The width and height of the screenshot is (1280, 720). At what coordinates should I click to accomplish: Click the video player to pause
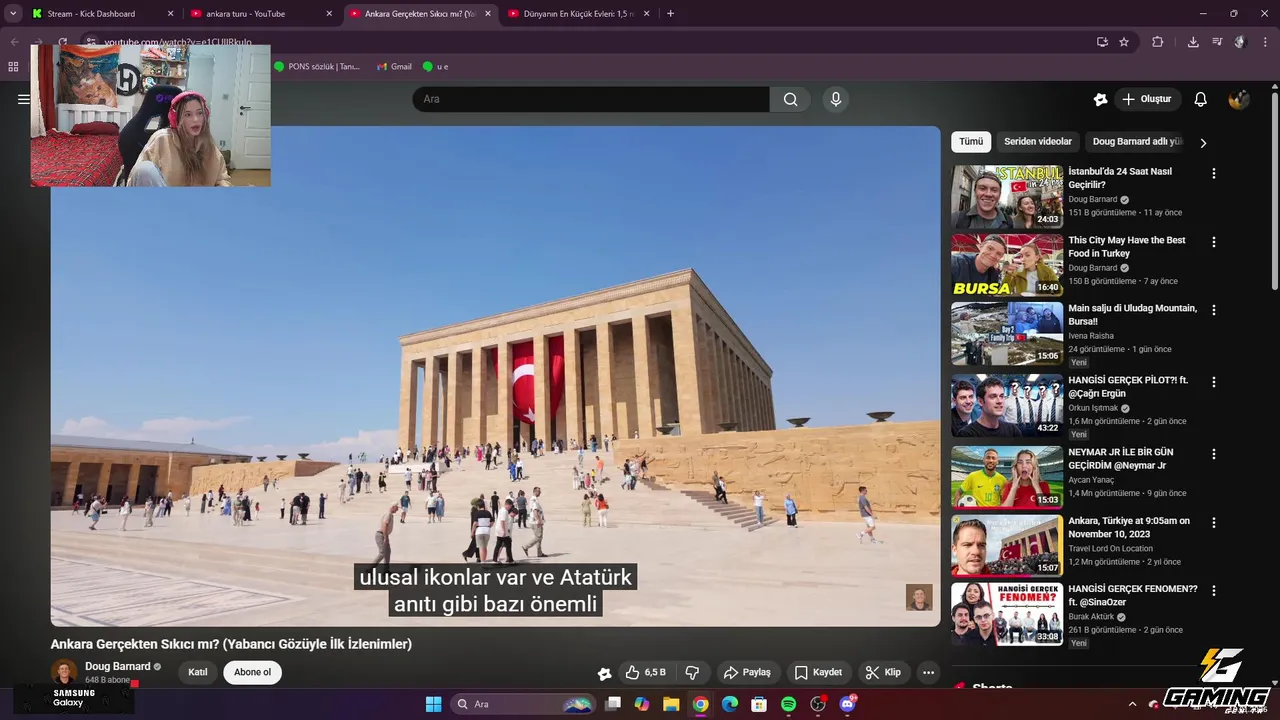[495, 376]
